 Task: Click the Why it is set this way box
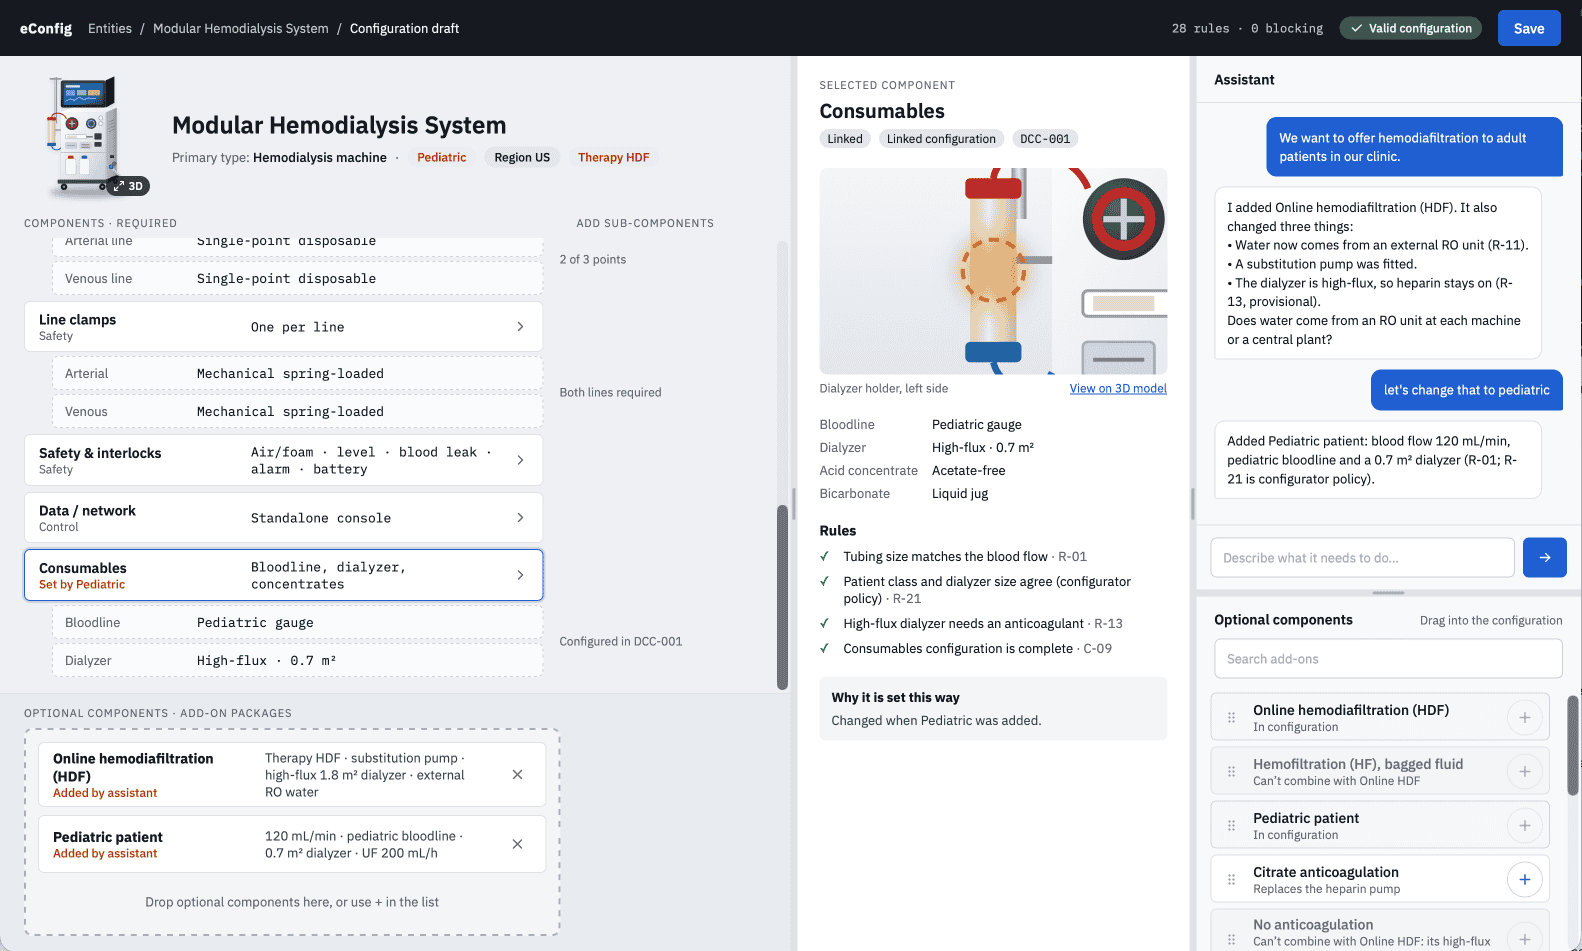(993, 708)
